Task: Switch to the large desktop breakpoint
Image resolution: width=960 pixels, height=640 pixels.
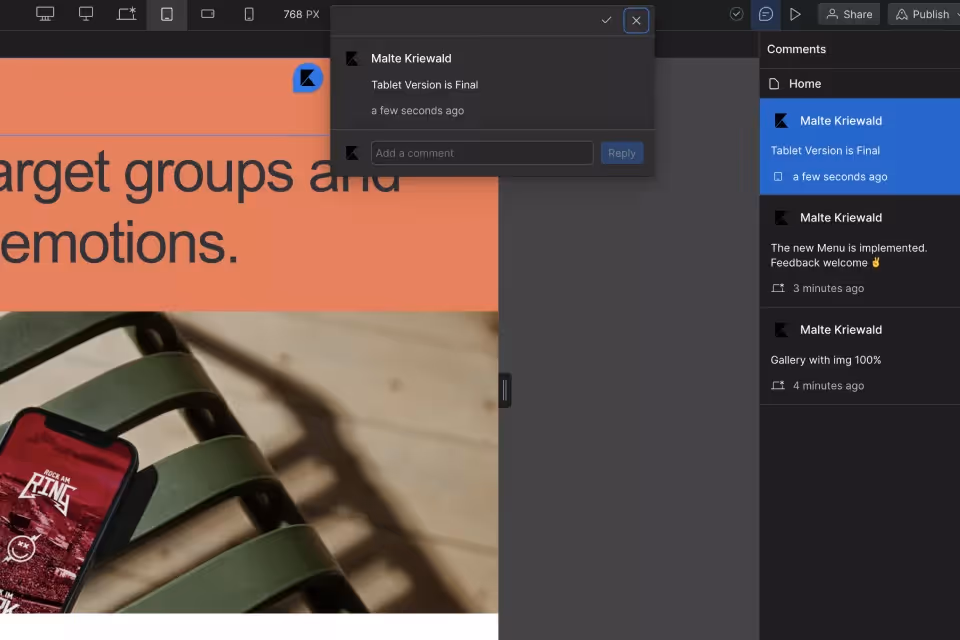Action: click(45, 14)
